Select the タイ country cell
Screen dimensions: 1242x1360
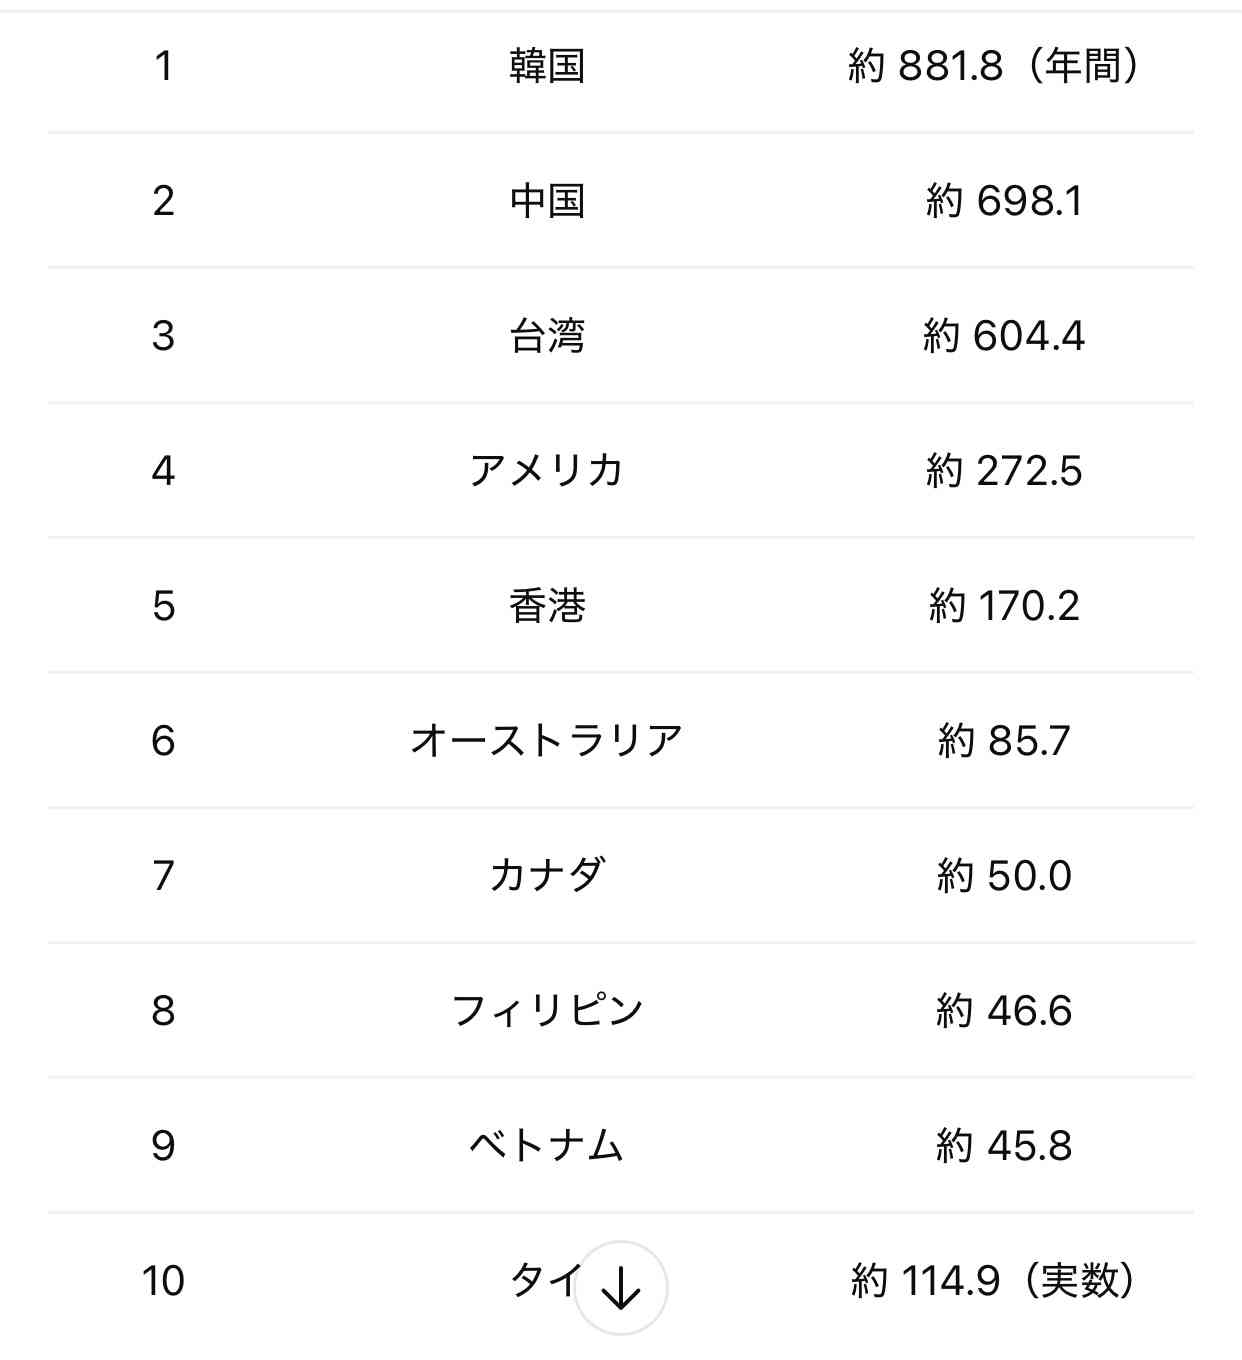[x=546, y=1281]
